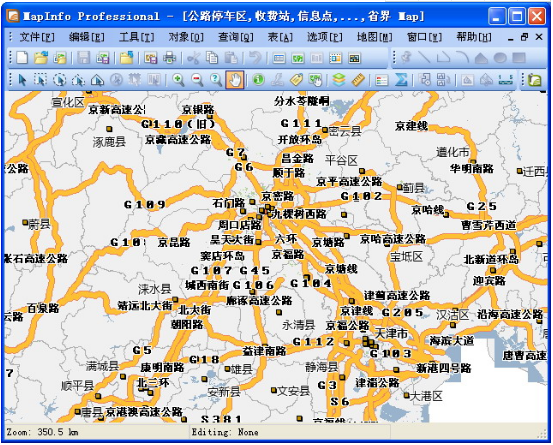Screen dimensions: 553x445
Task: Click the 京哈高速公路 road label
Action: click(393, 239)
